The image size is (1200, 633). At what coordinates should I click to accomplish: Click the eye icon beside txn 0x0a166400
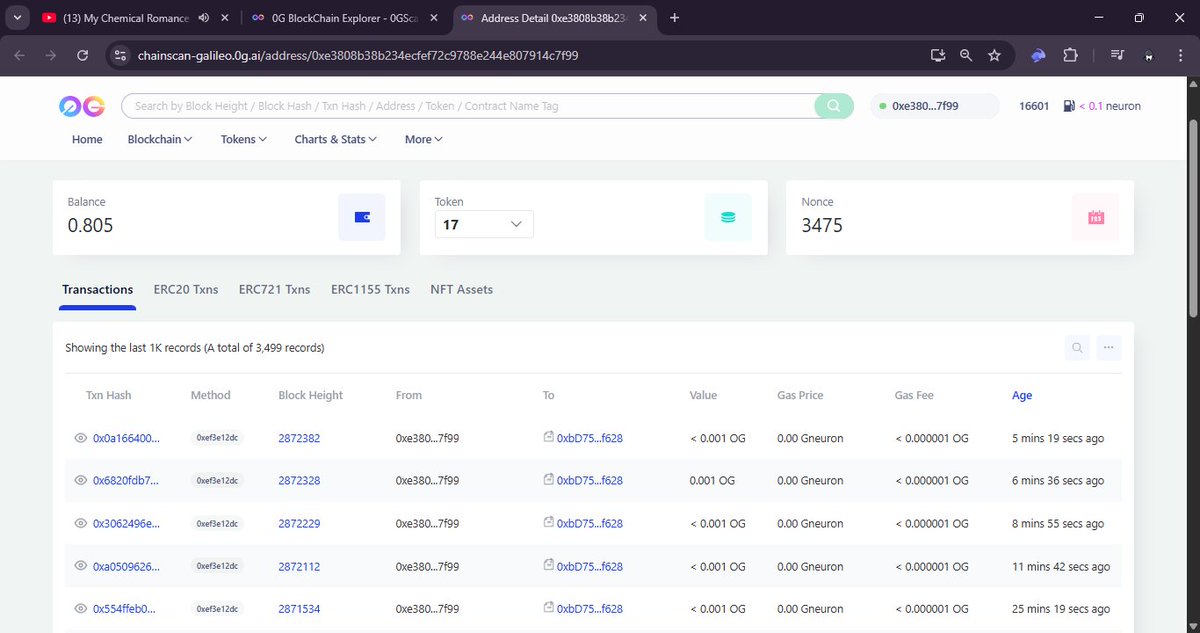(x=81, y=437)
